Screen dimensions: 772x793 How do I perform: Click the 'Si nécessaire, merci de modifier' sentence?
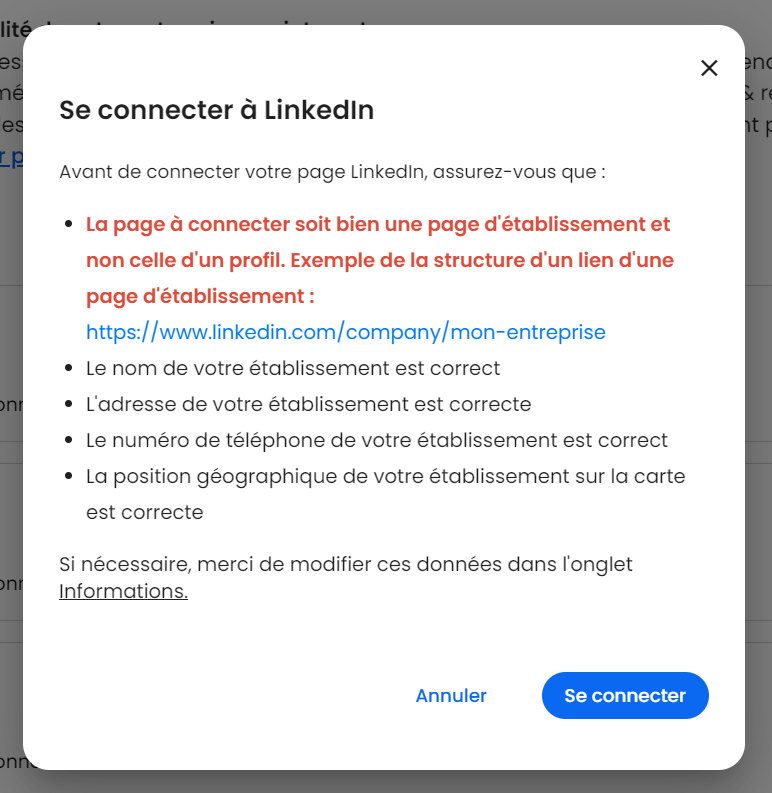pyautogui.click(x=346, y=578)
